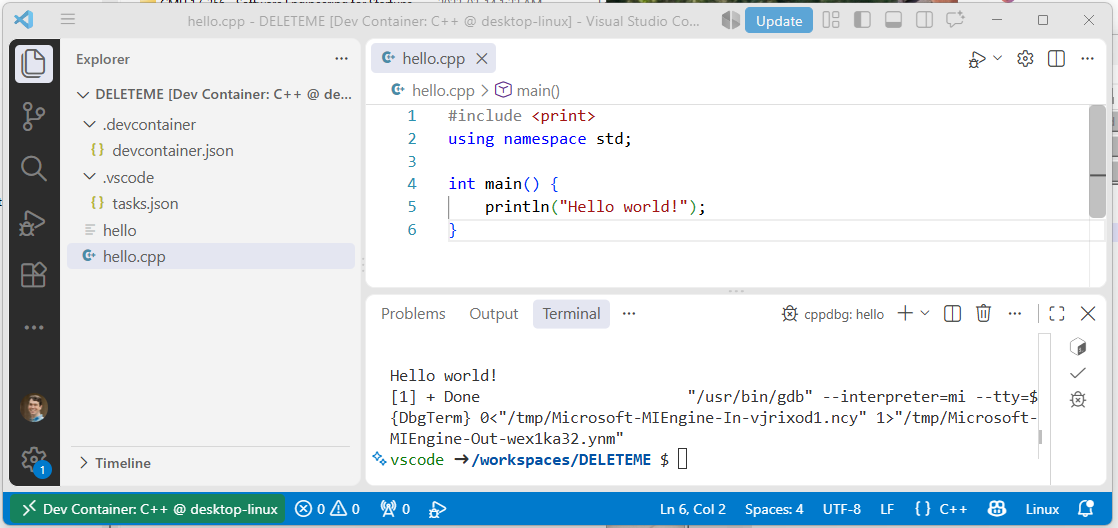Screen dimensions: 1118x528
Task: Open the Extensions view
Action: pyautogui.click(x=34, y=275)
